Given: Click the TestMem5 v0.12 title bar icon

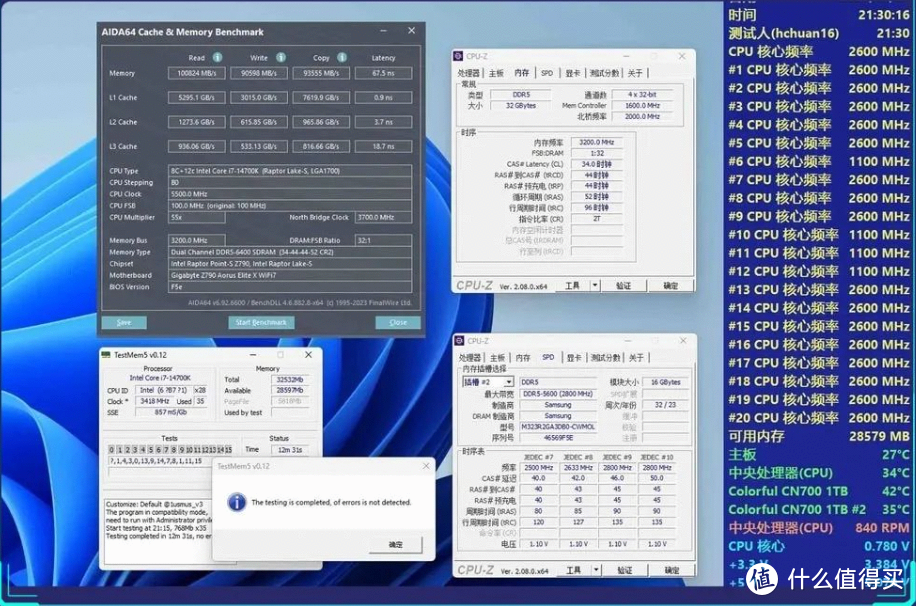Looking at the screenshot, I should click(106, 355).
